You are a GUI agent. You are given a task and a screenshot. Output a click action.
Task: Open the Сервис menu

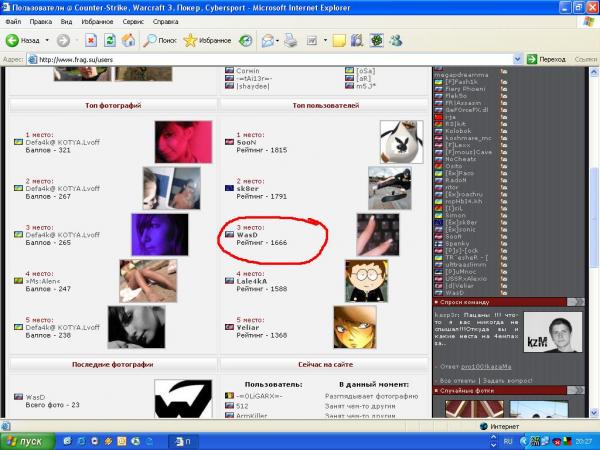[x=133, y=22]
